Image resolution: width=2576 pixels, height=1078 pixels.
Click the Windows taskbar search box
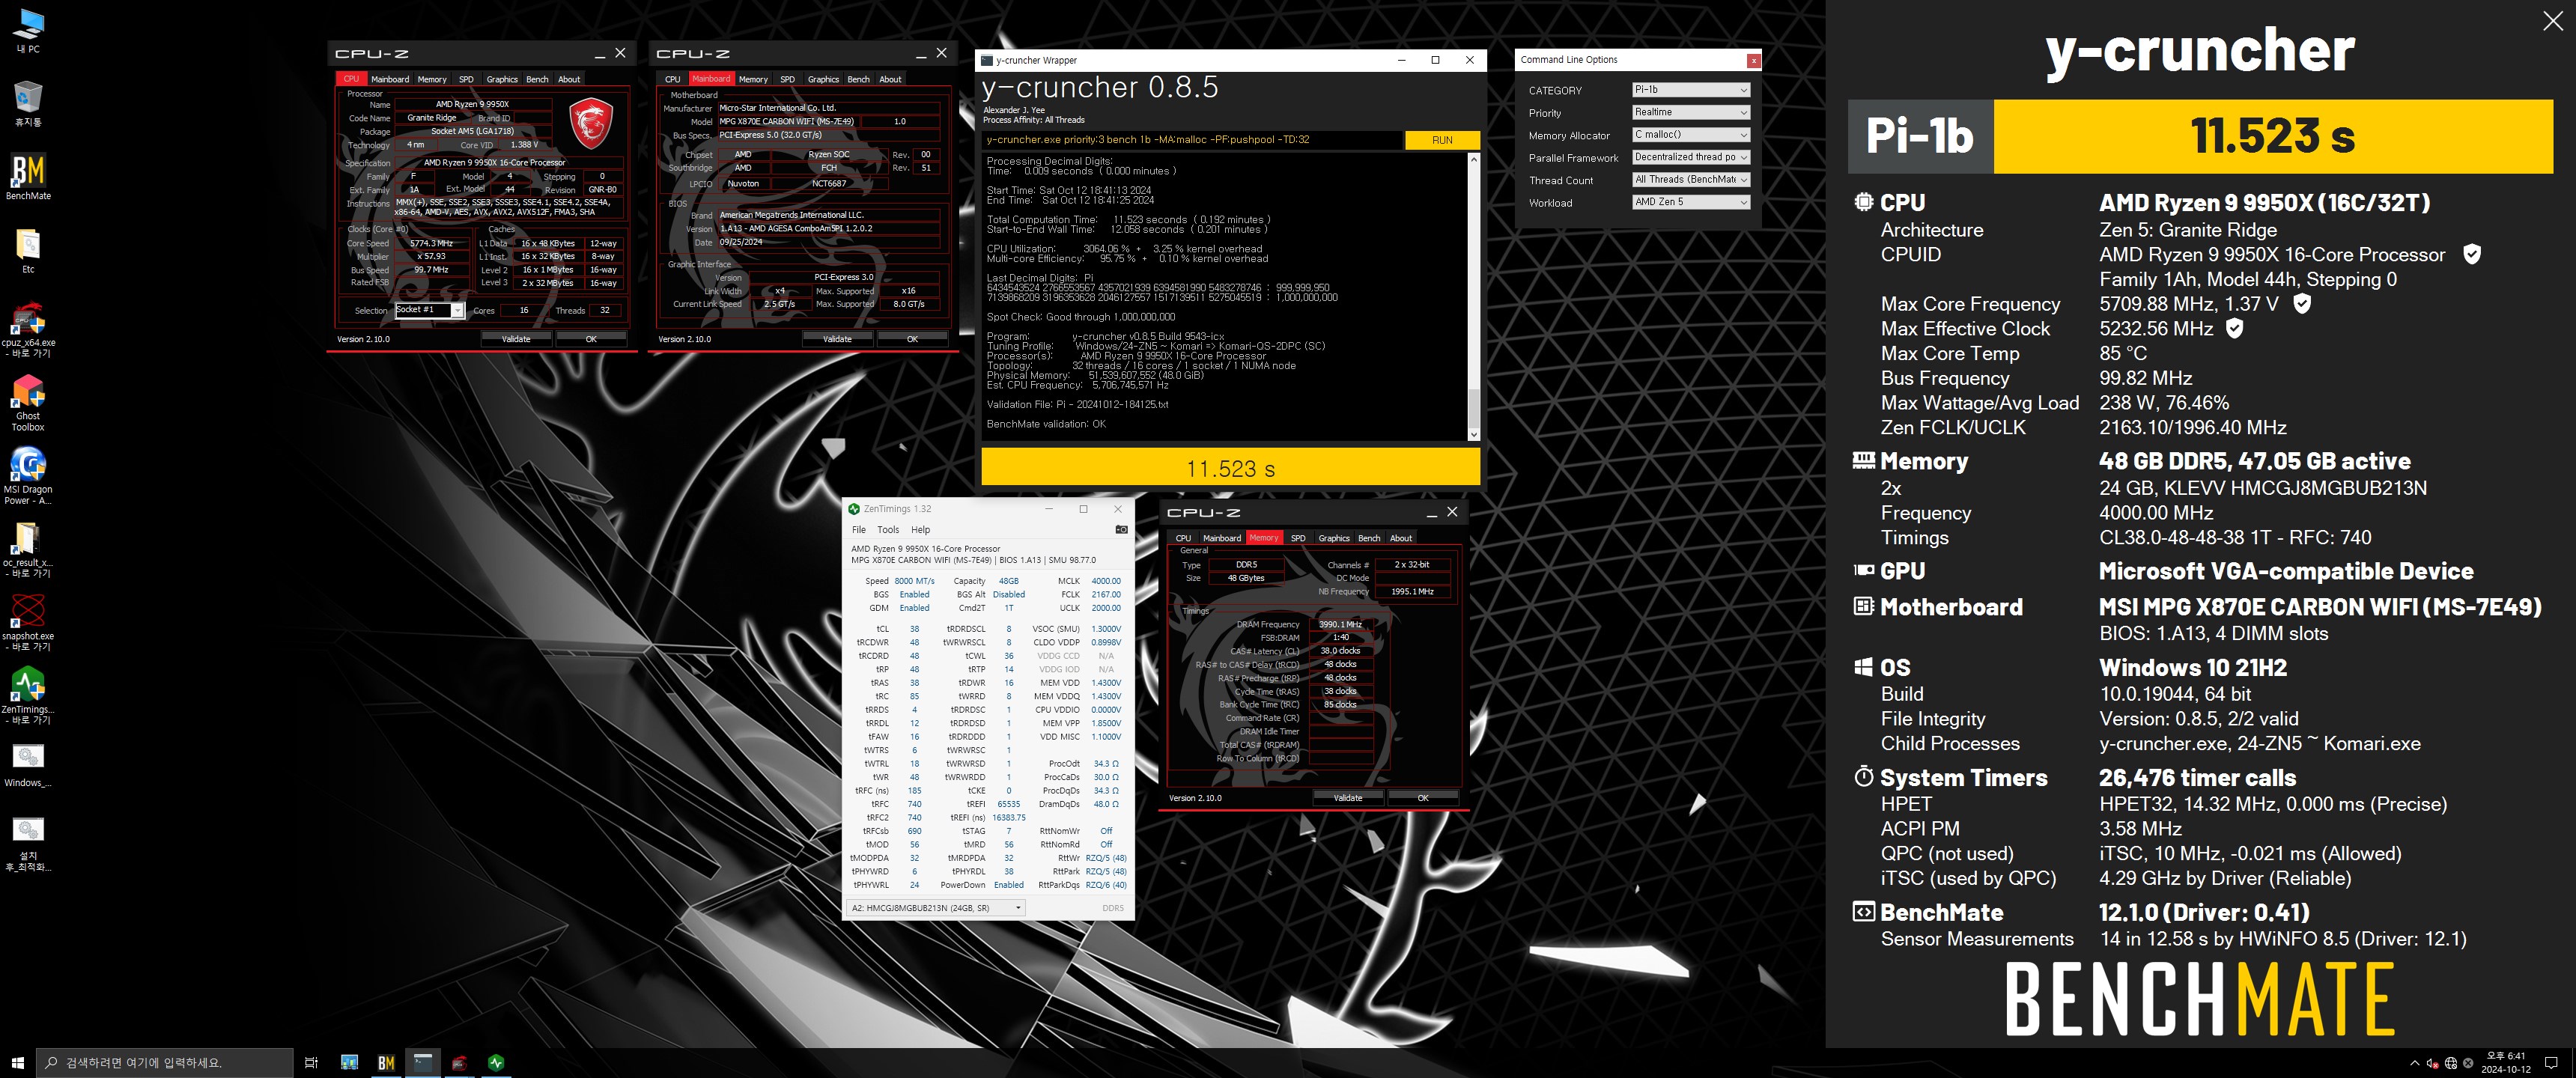[165, 1062]
